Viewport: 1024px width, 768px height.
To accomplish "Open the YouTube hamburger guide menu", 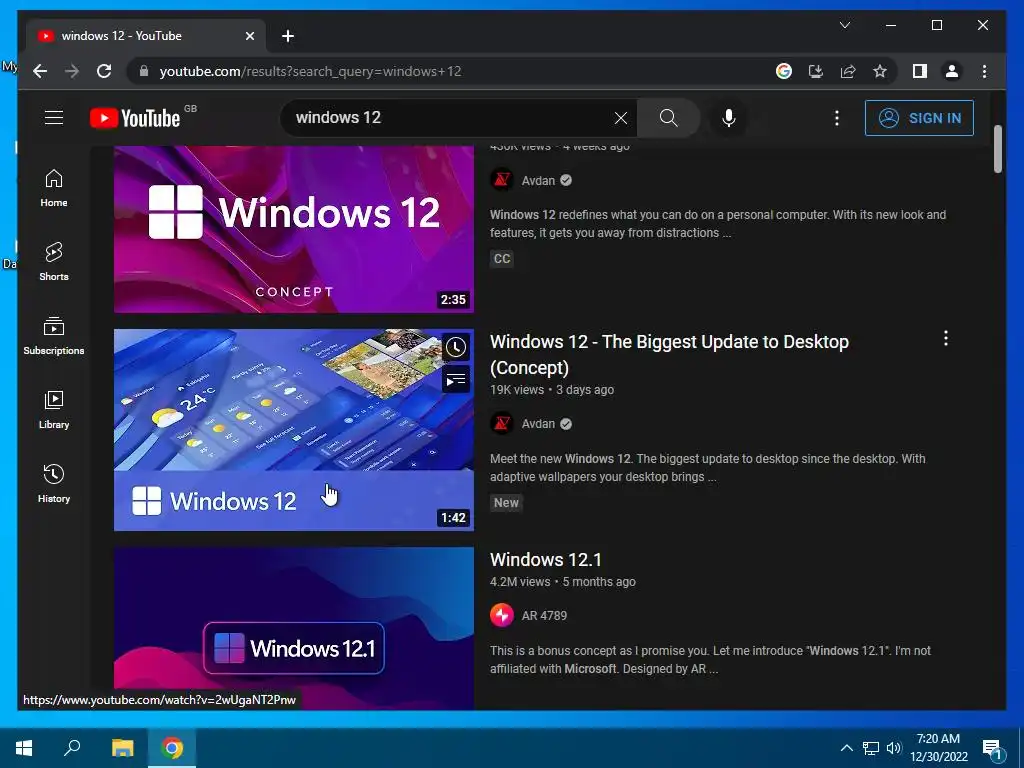I will point(54,118).
